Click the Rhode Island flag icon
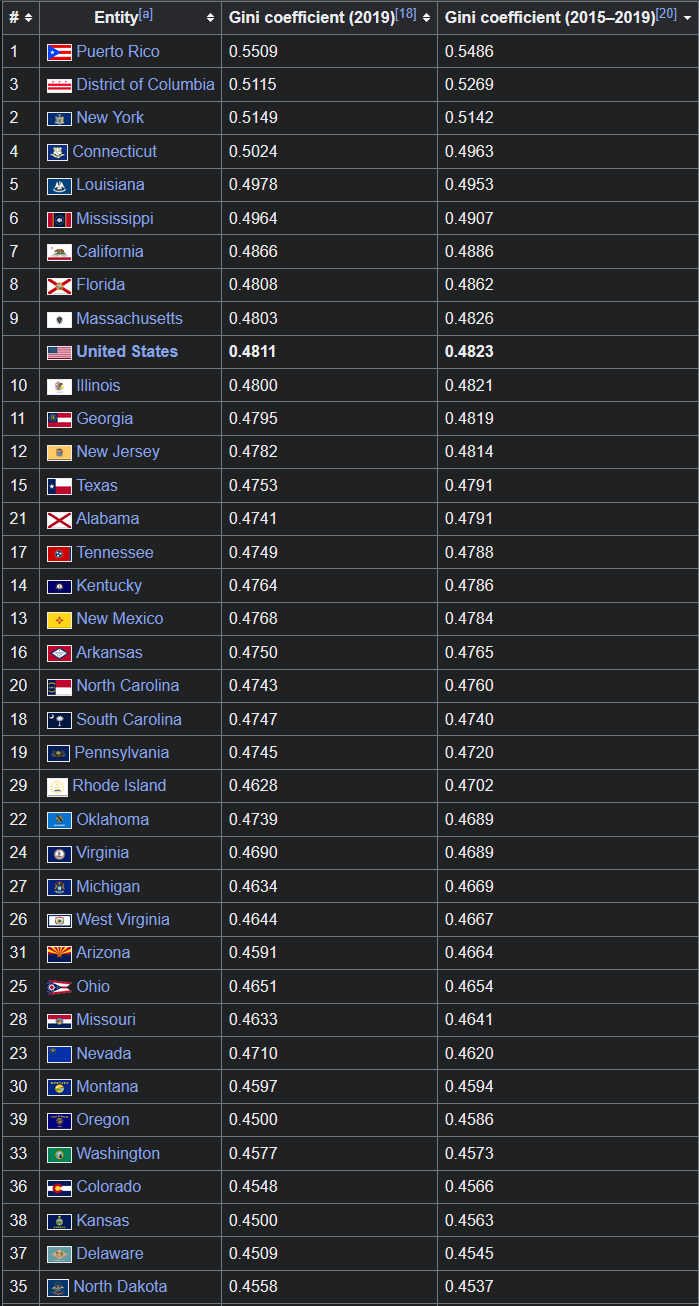 point(57,787)
